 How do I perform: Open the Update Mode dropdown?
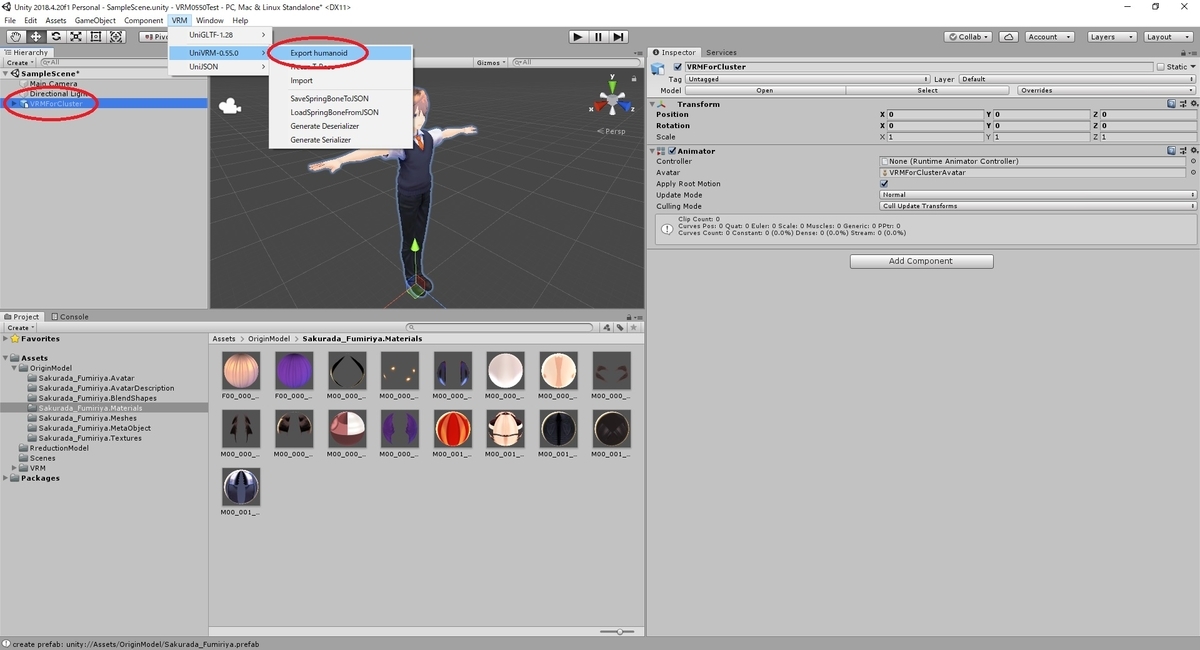1038,195
